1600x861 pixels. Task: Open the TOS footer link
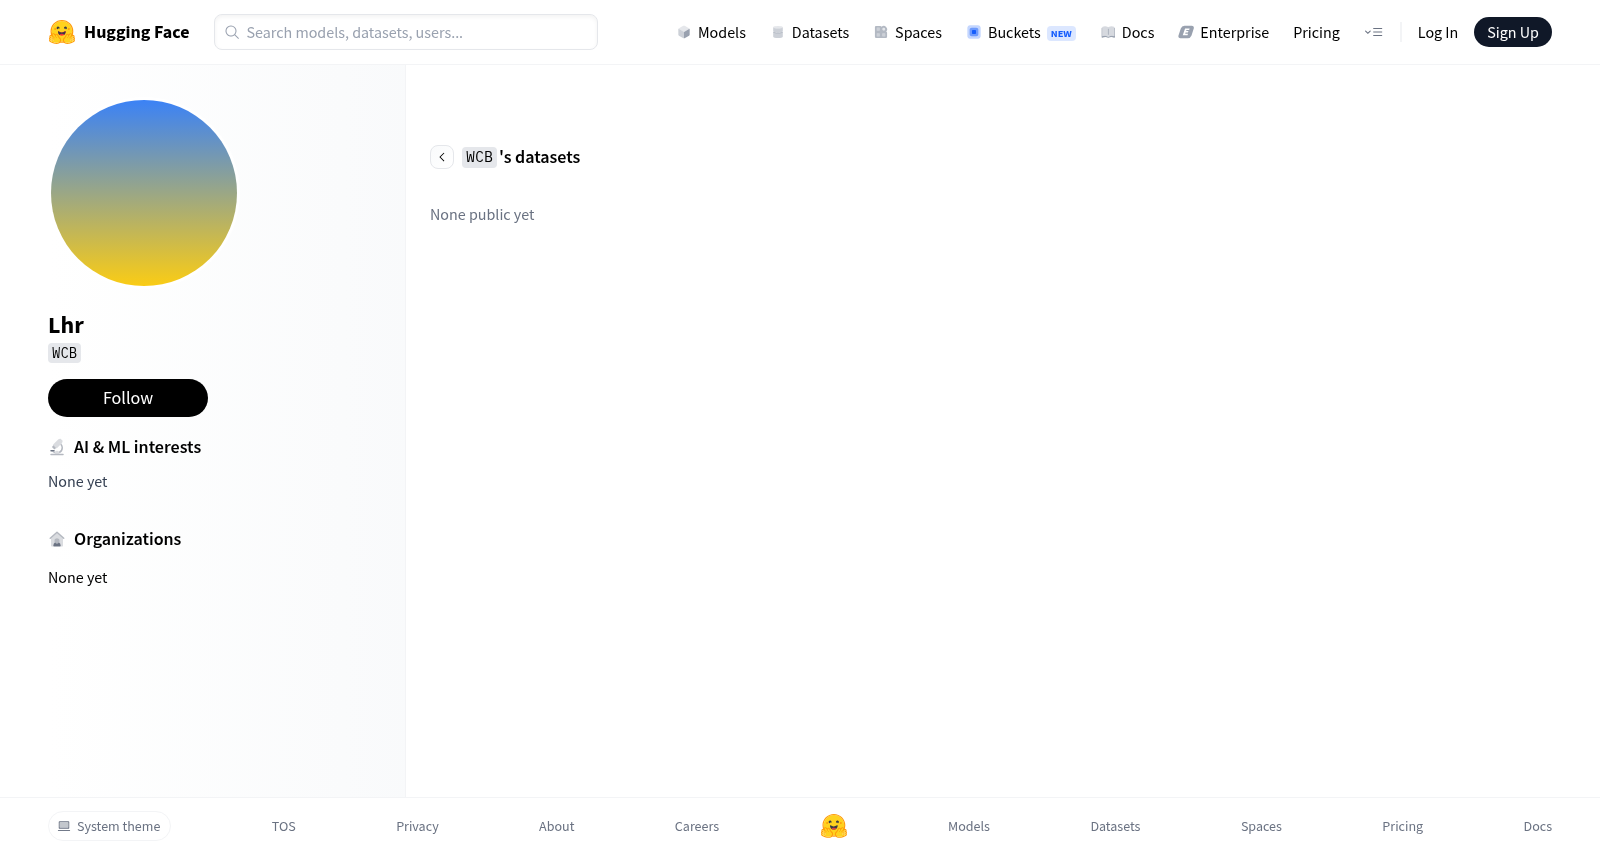[x=284, y=826]
